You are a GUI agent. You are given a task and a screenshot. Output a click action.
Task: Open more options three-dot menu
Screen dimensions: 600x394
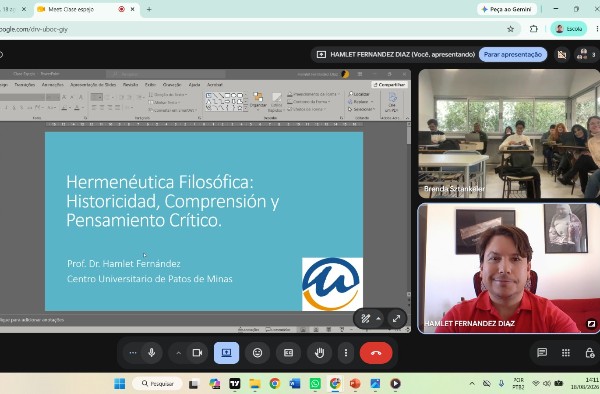pos(346,353)
